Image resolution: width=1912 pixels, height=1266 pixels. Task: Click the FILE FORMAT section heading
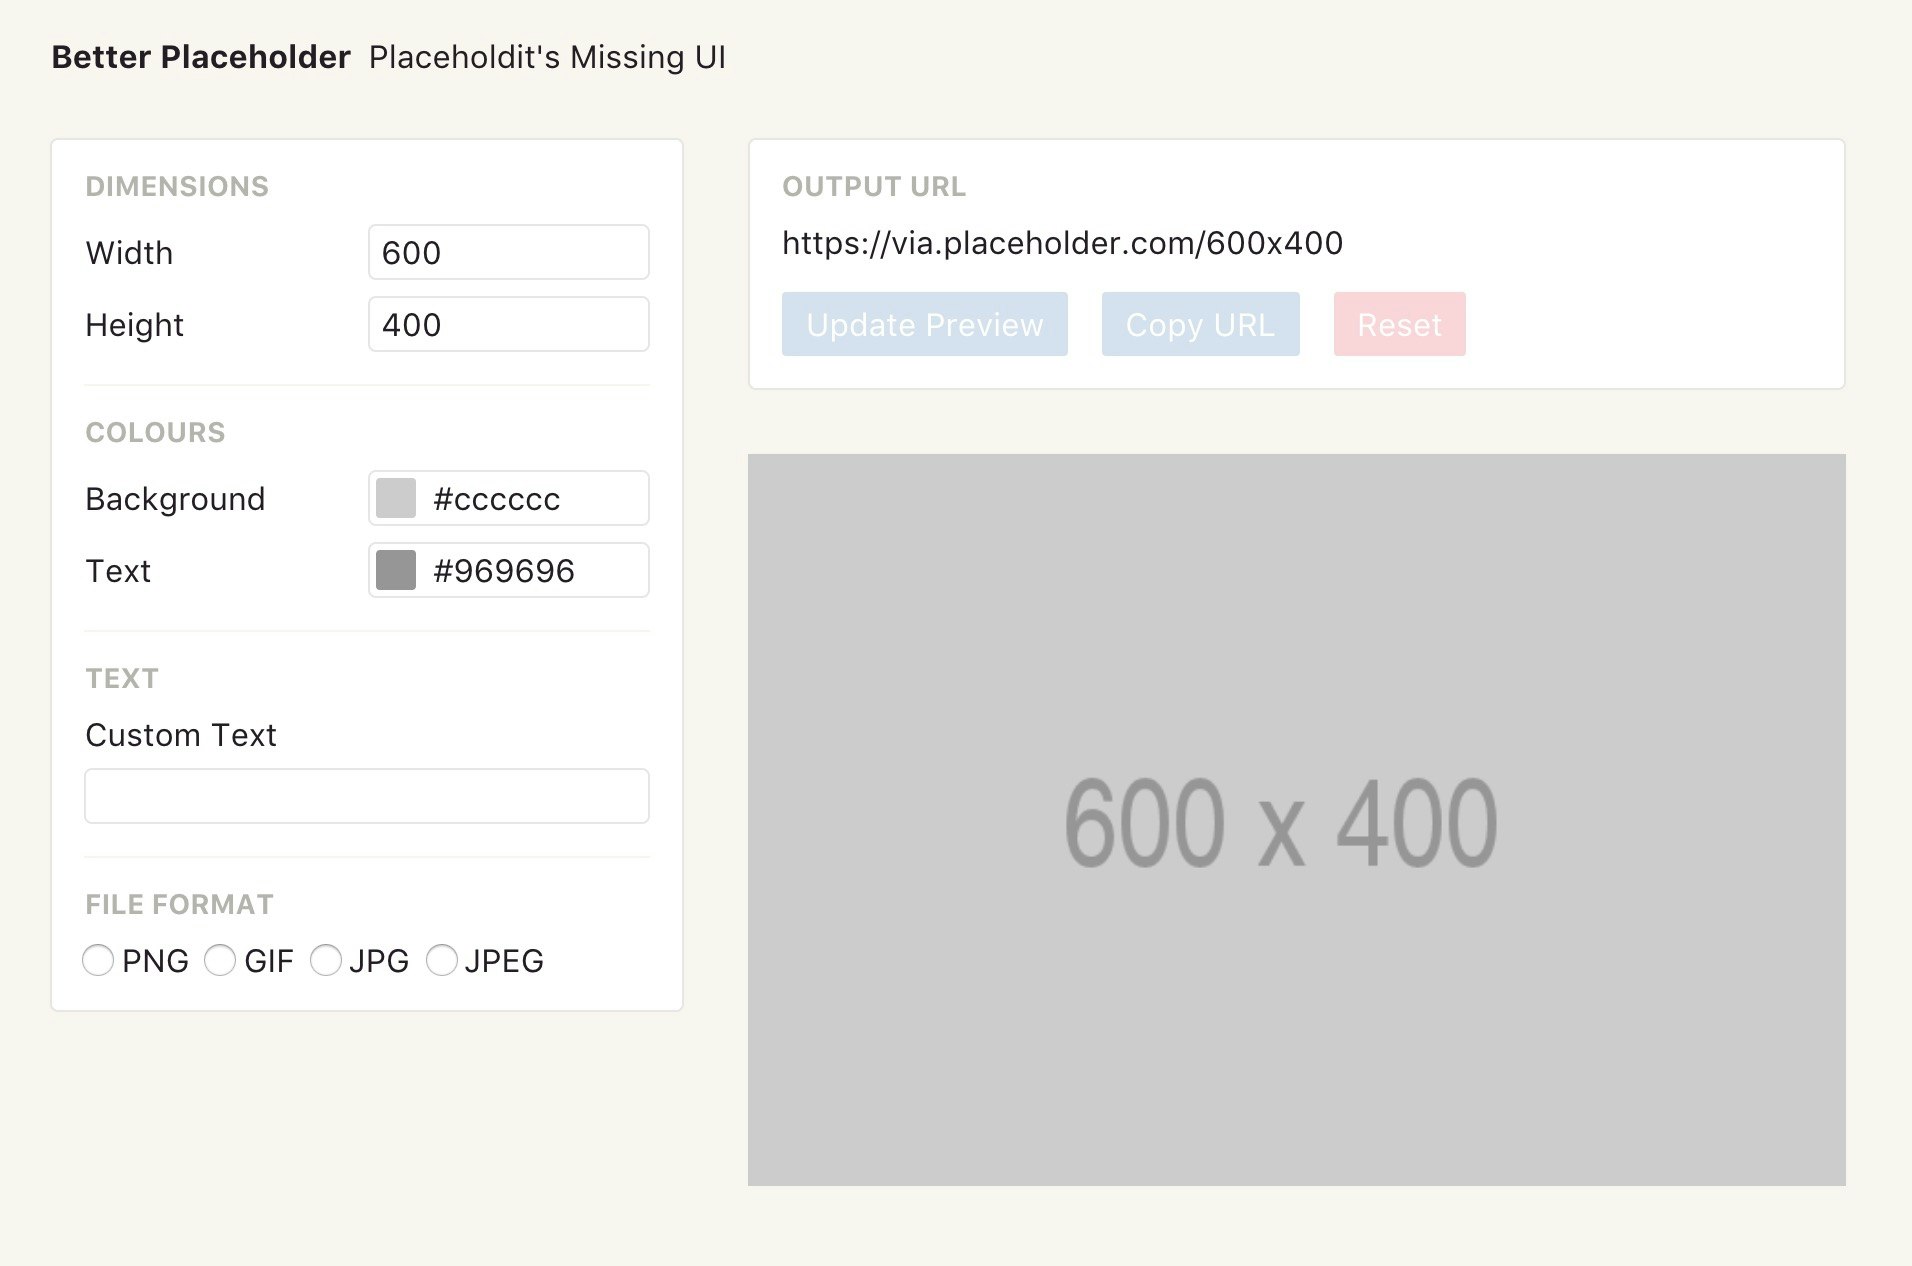(179, 904)
